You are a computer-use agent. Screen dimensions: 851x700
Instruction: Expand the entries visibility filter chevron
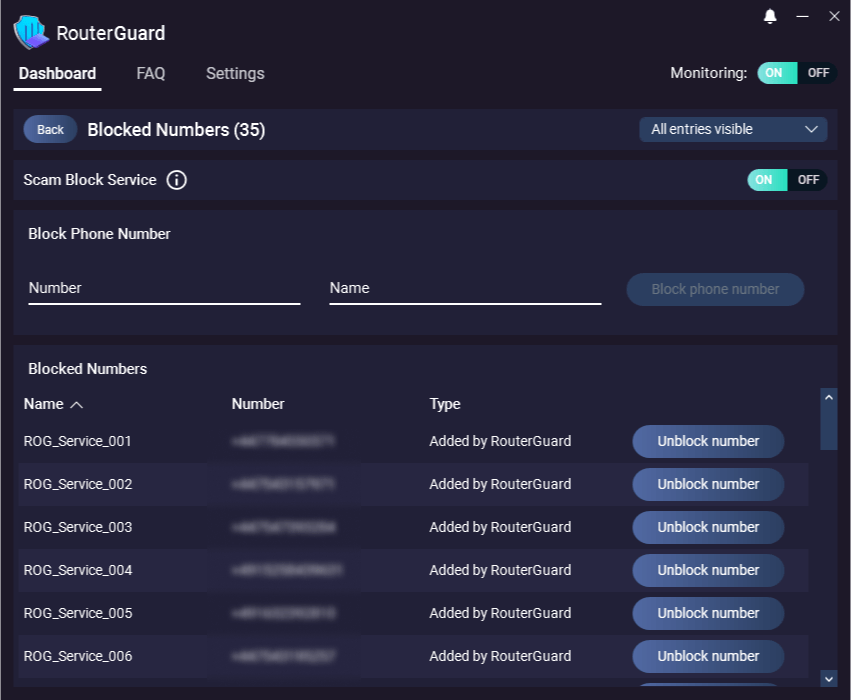(813, 129)
